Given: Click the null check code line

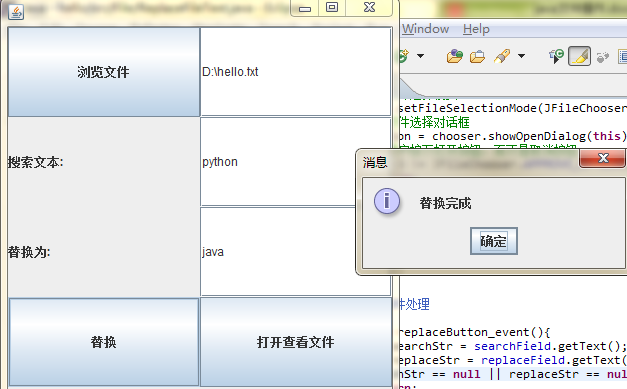Looking at the screenshot, I should 513,374.
